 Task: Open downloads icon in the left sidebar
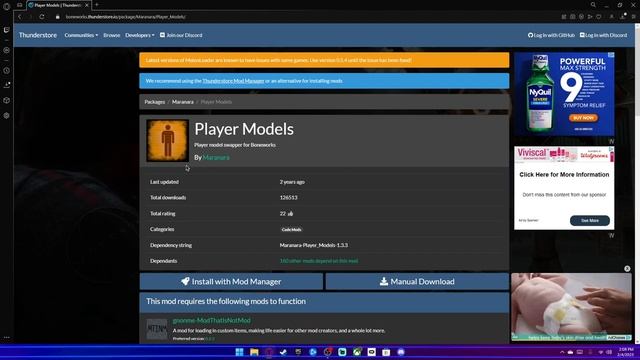pos(7,85)
